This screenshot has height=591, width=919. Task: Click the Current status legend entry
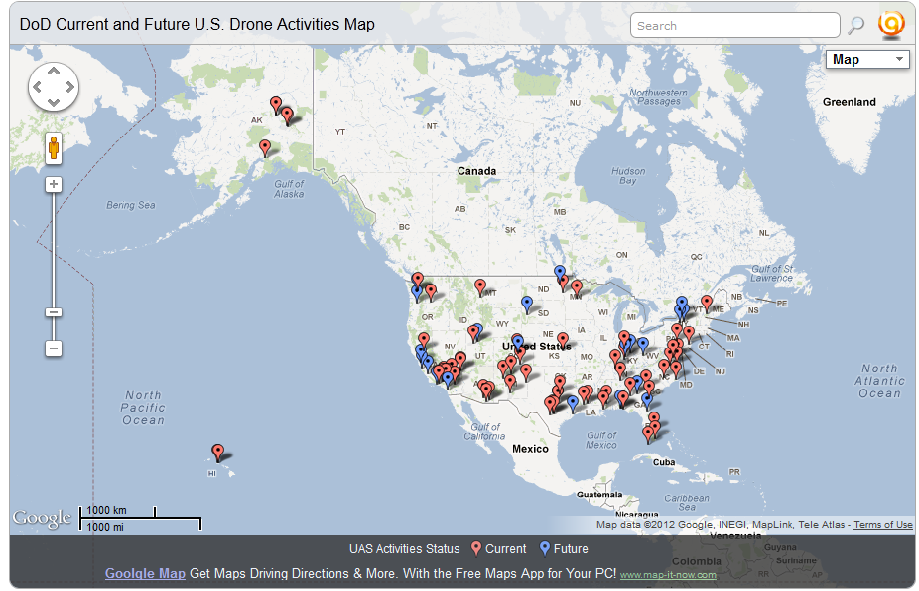pos(499,549)
